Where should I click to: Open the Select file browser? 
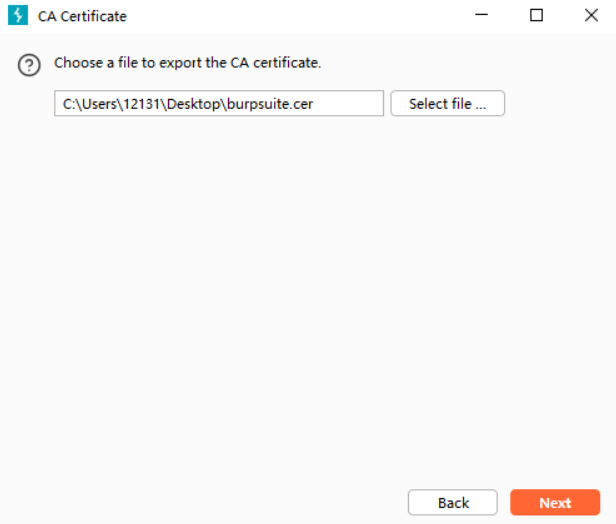click(x=447, y=104)
